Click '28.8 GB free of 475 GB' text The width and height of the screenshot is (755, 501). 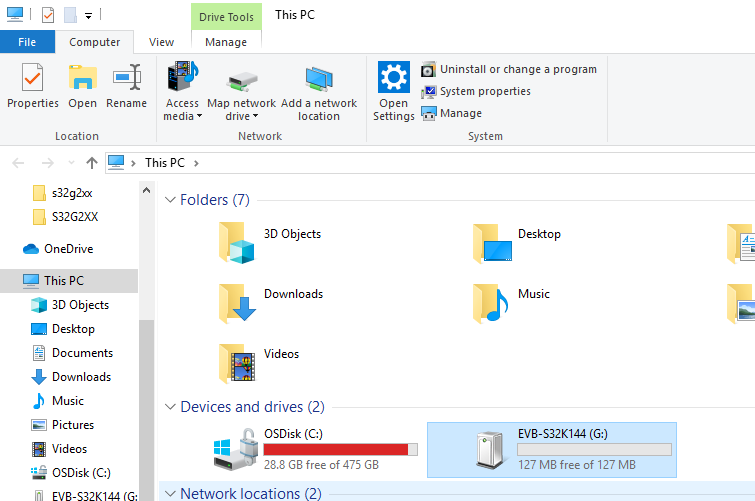click(321, 465)
